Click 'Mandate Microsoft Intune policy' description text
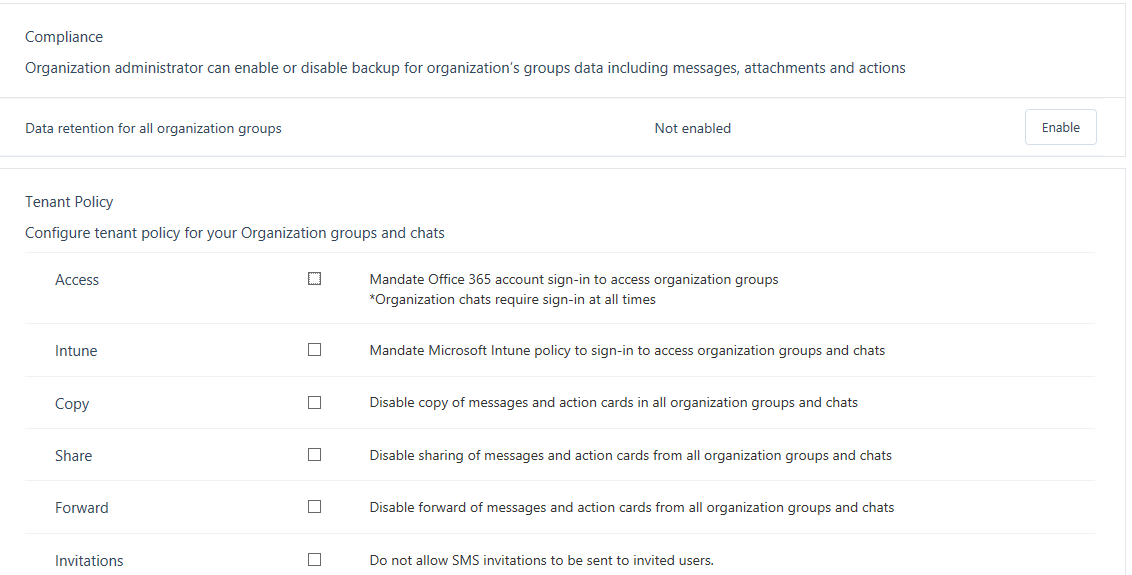The image size is (1132, 575). pyautogui.click(x=626, y=351)
